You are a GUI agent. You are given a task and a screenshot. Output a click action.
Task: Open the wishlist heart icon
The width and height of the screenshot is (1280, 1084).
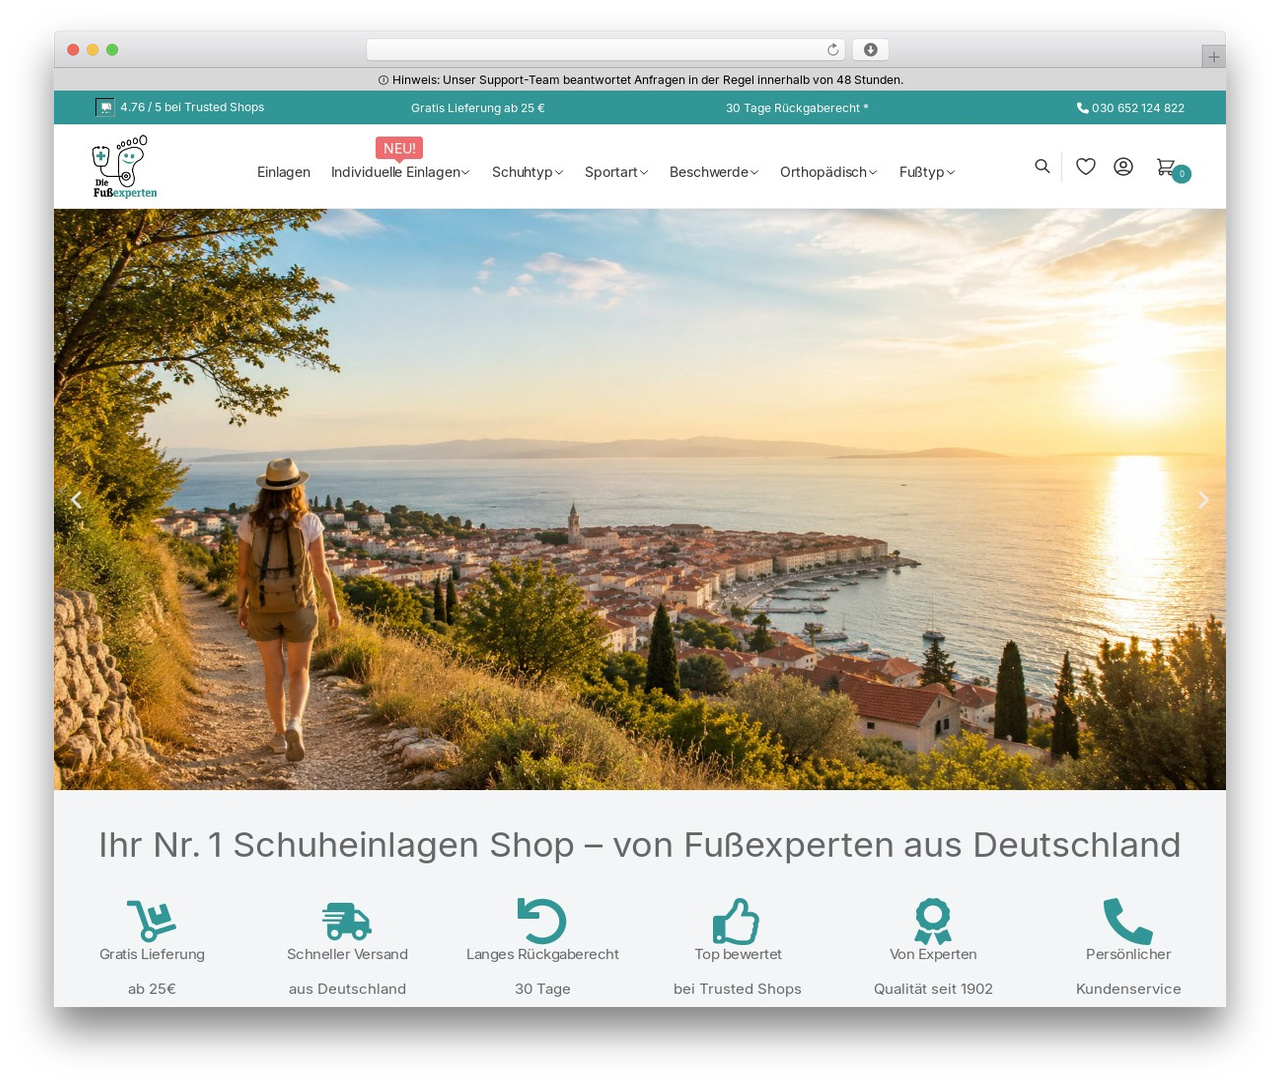(x=1085, y=166)
